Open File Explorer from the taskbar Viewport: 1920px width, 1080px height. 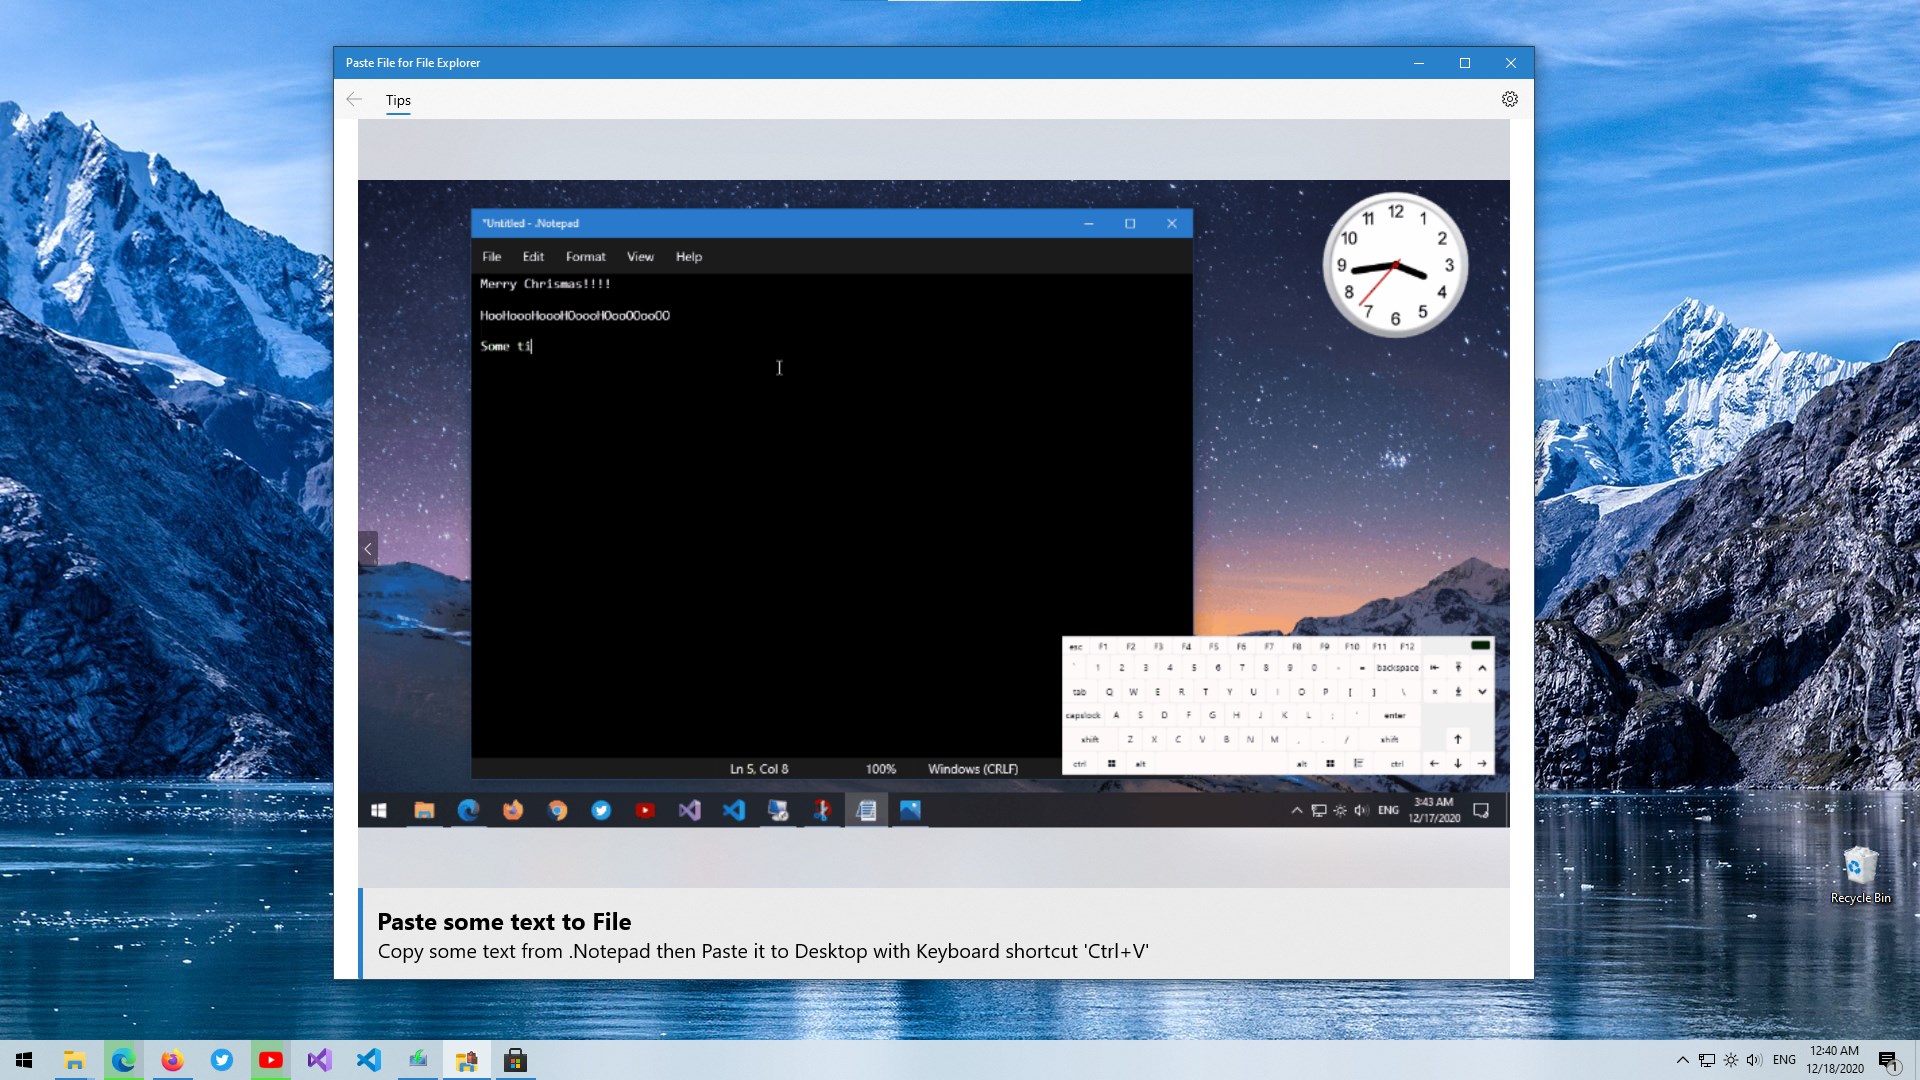pyautogui.click(x=74, y=1060)
